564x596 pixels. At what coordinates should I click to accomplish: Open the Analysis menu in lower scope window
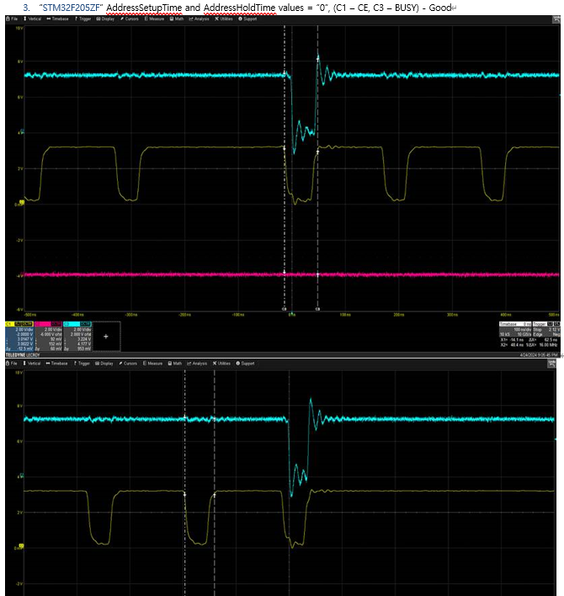point(197,363)
